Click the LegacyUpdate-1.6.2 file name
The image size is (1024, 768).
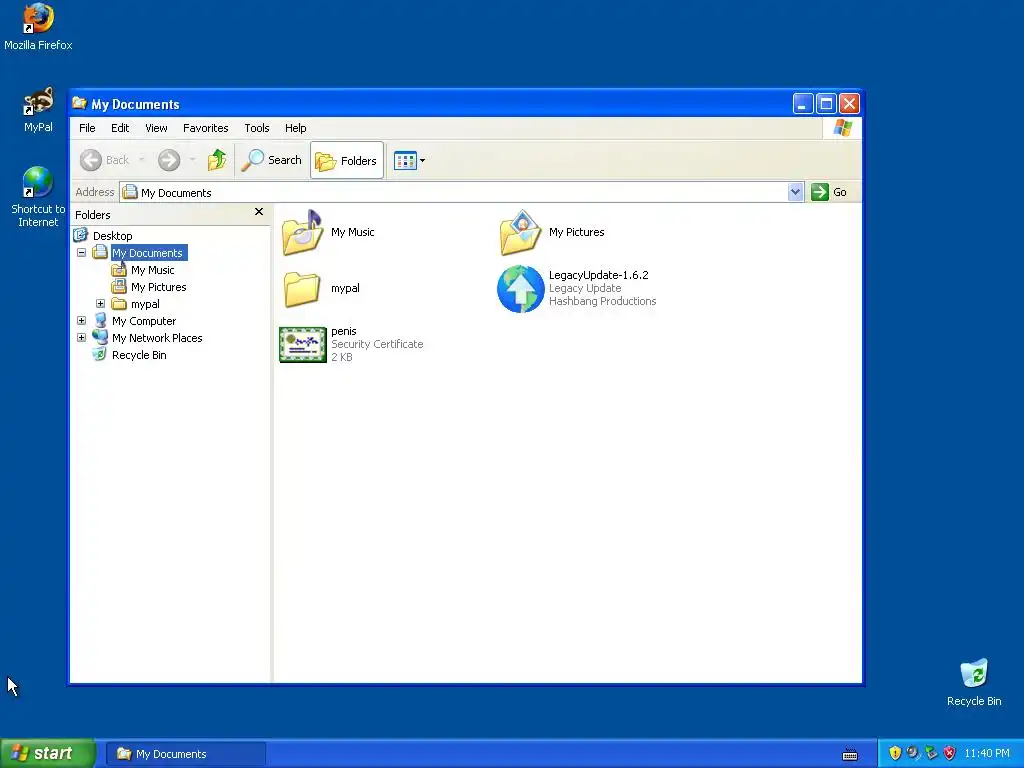(598, 275)
